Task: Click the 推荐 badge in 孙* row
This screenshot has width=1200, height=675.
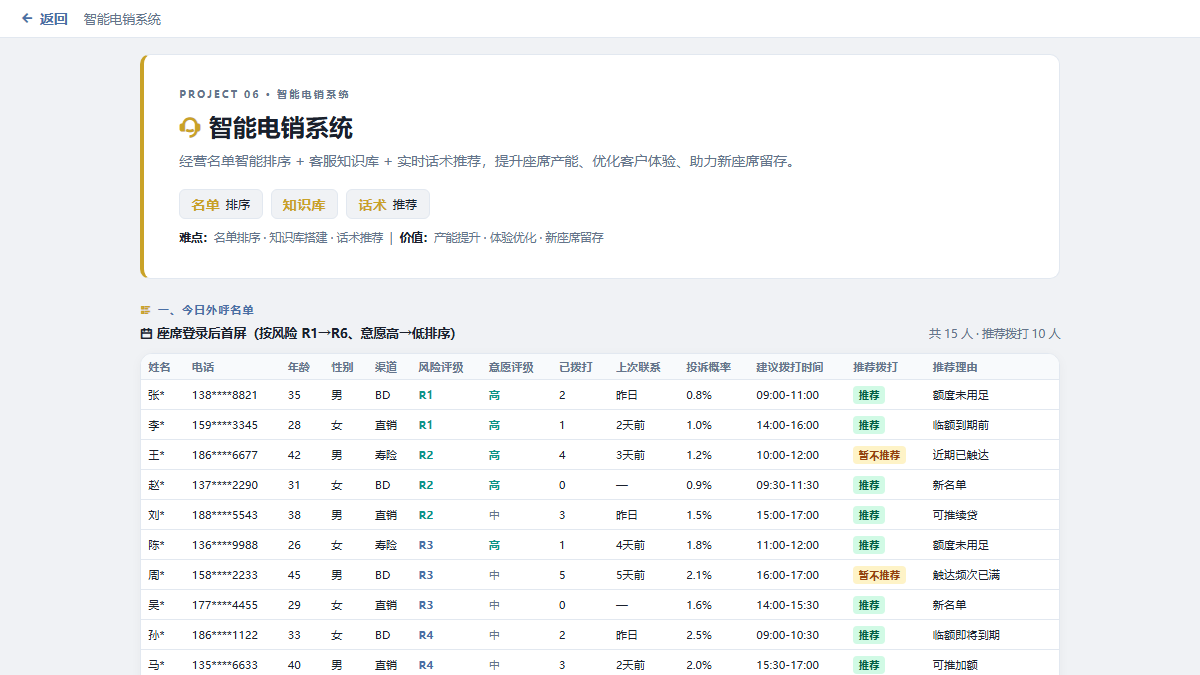Action: (868, 635)
